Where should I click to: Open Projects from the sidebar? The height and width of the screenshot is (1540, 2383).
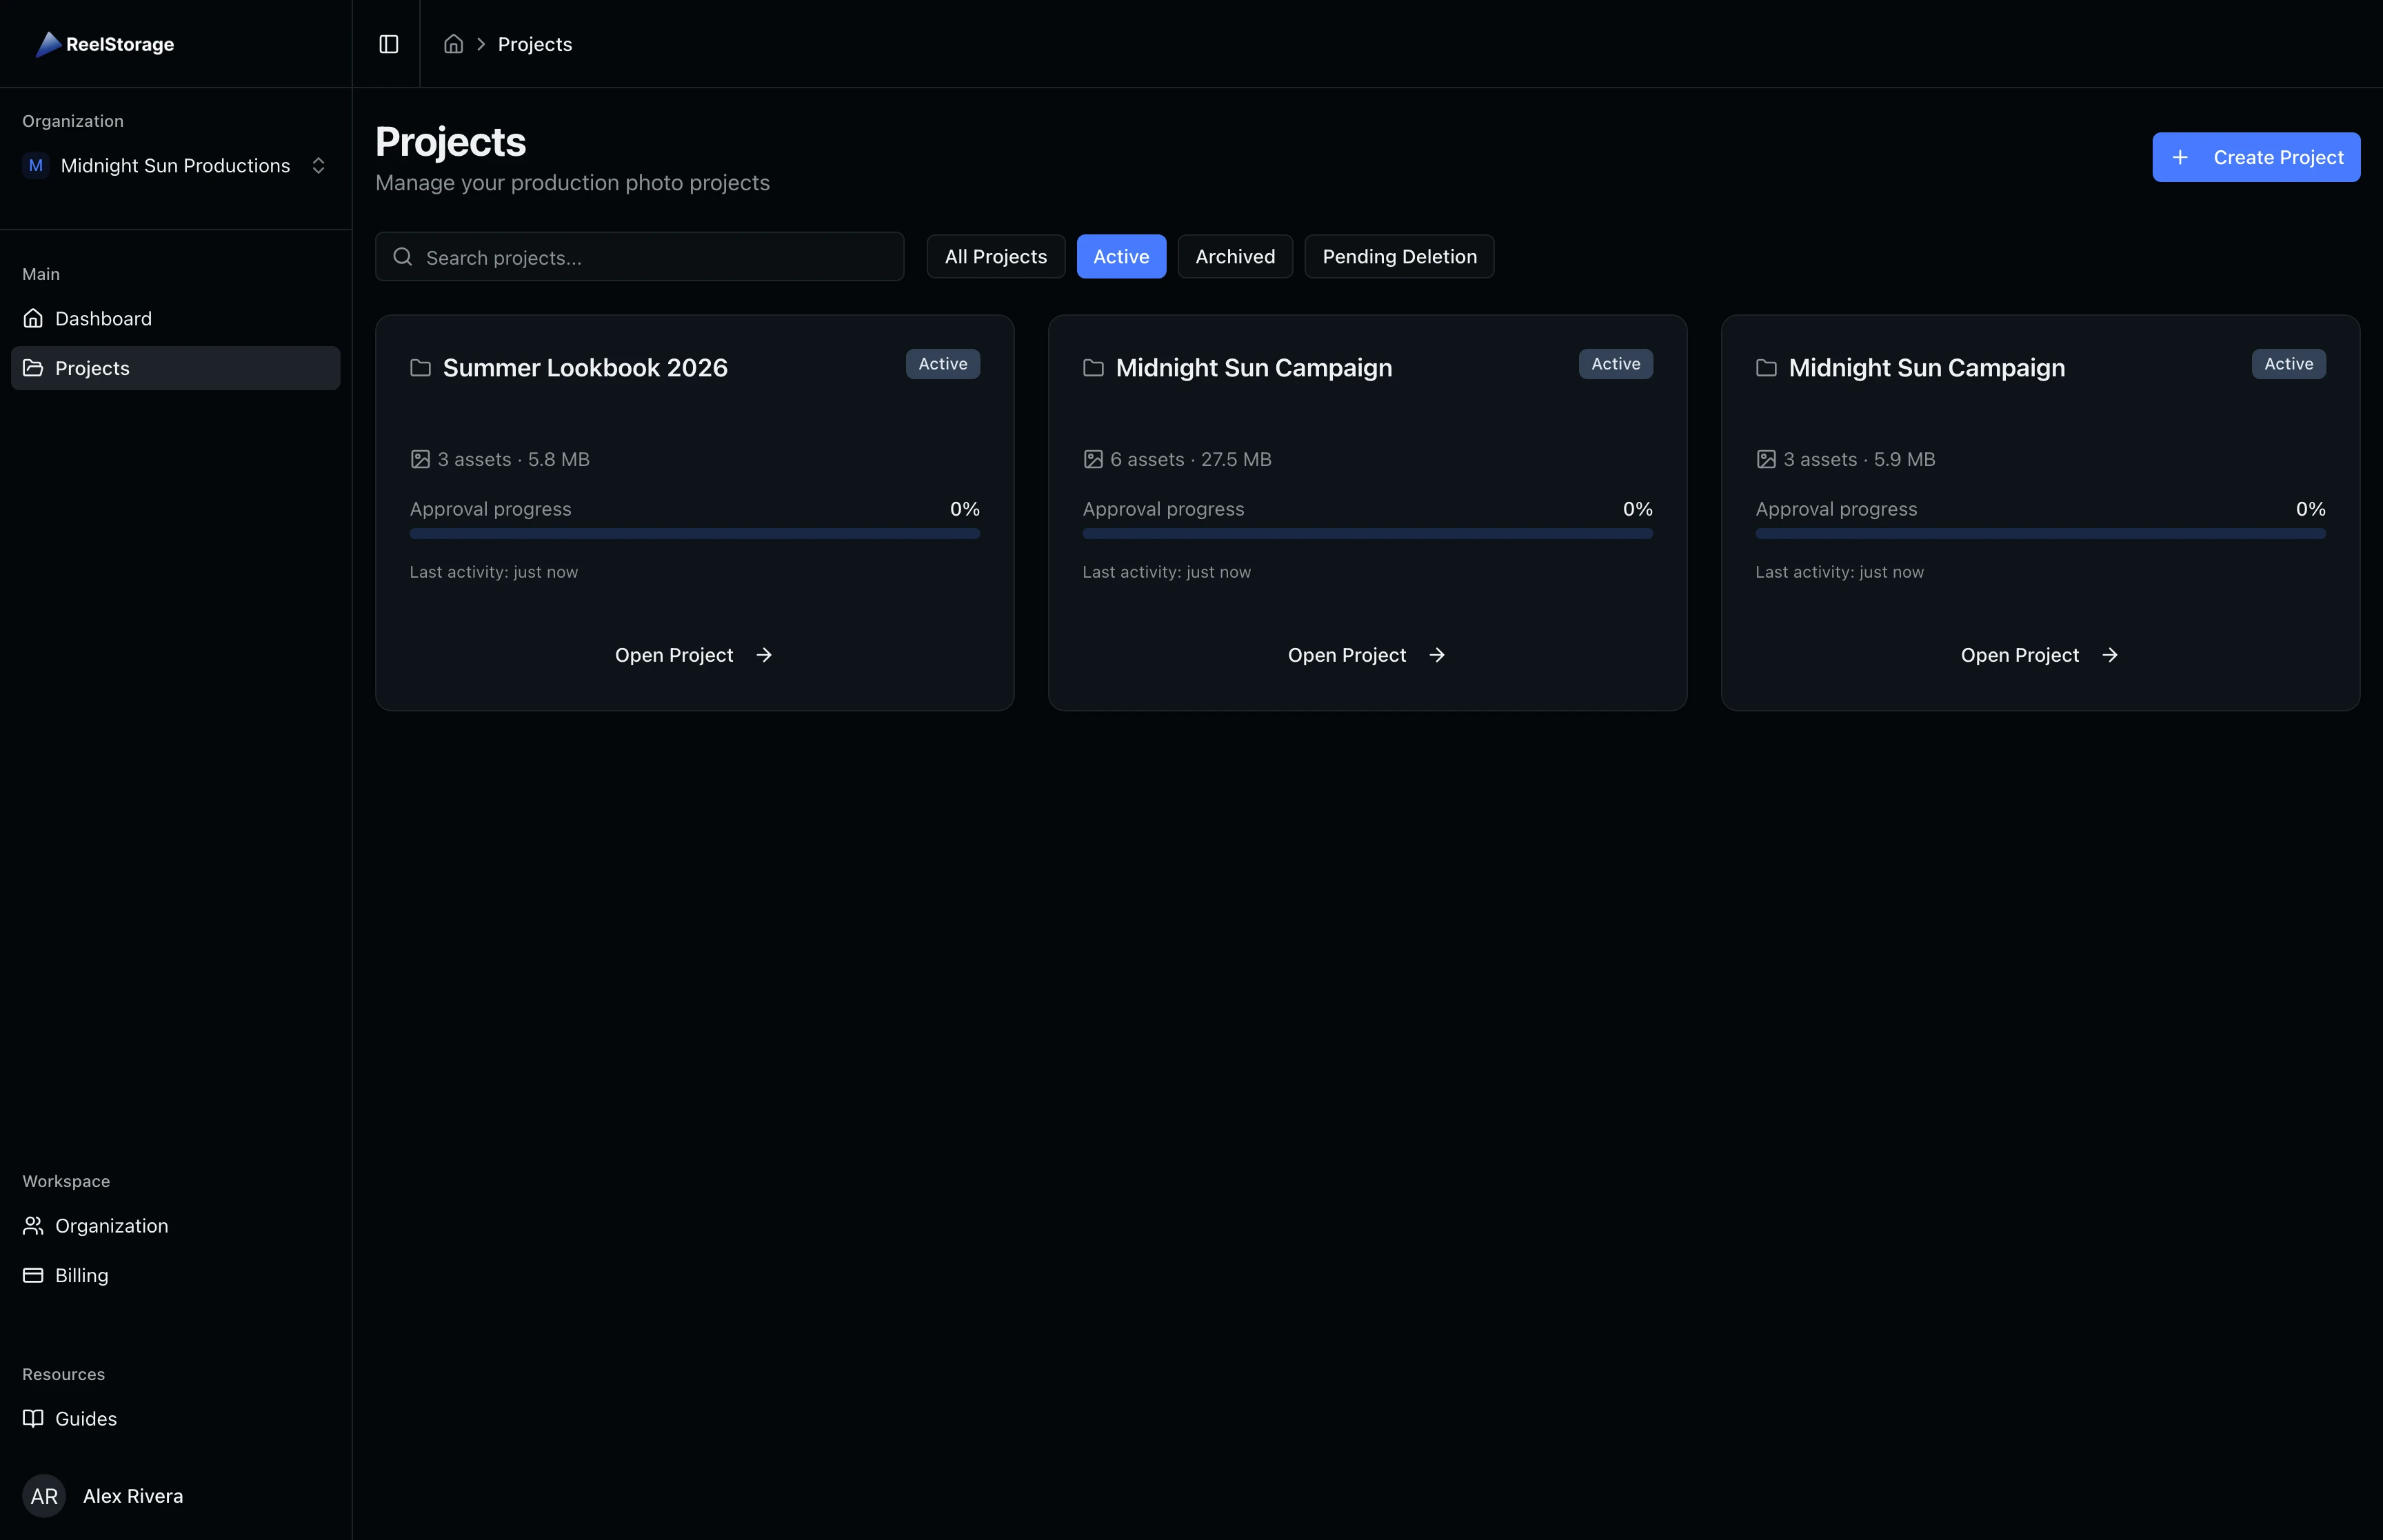pos(92,367)
